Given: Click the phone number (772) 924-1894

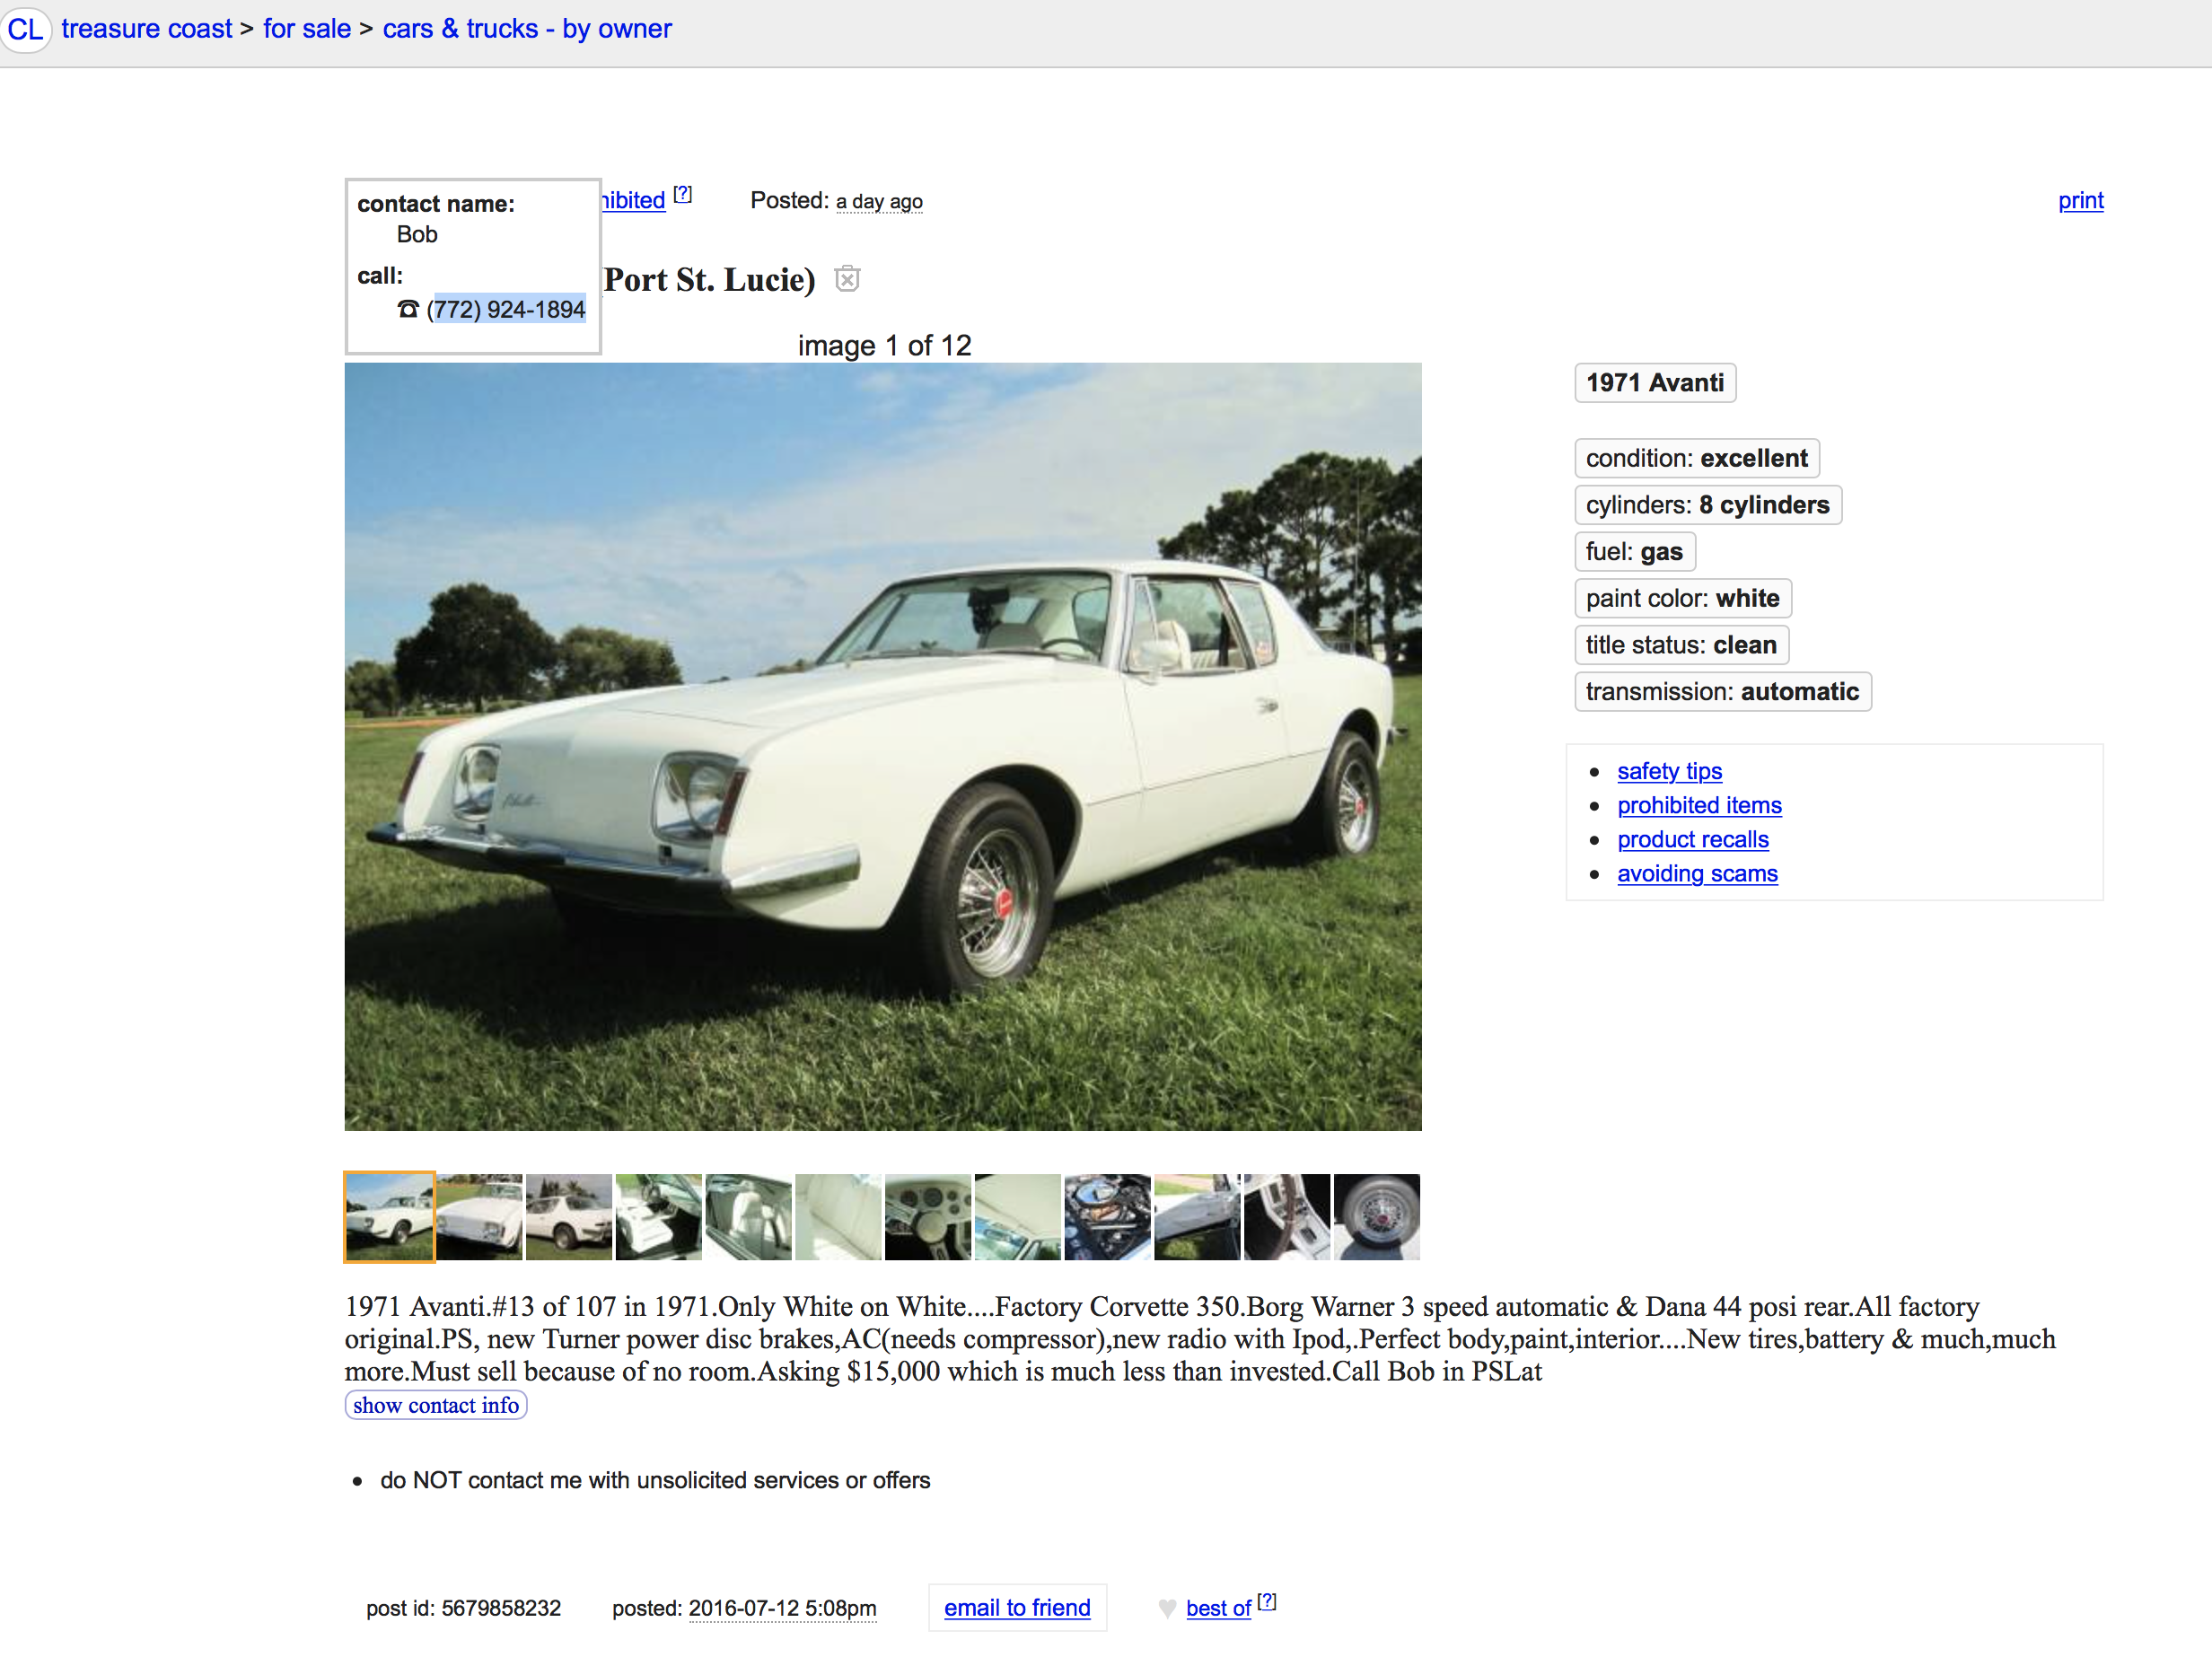Looking at the screenshot, I should (506, 310).
